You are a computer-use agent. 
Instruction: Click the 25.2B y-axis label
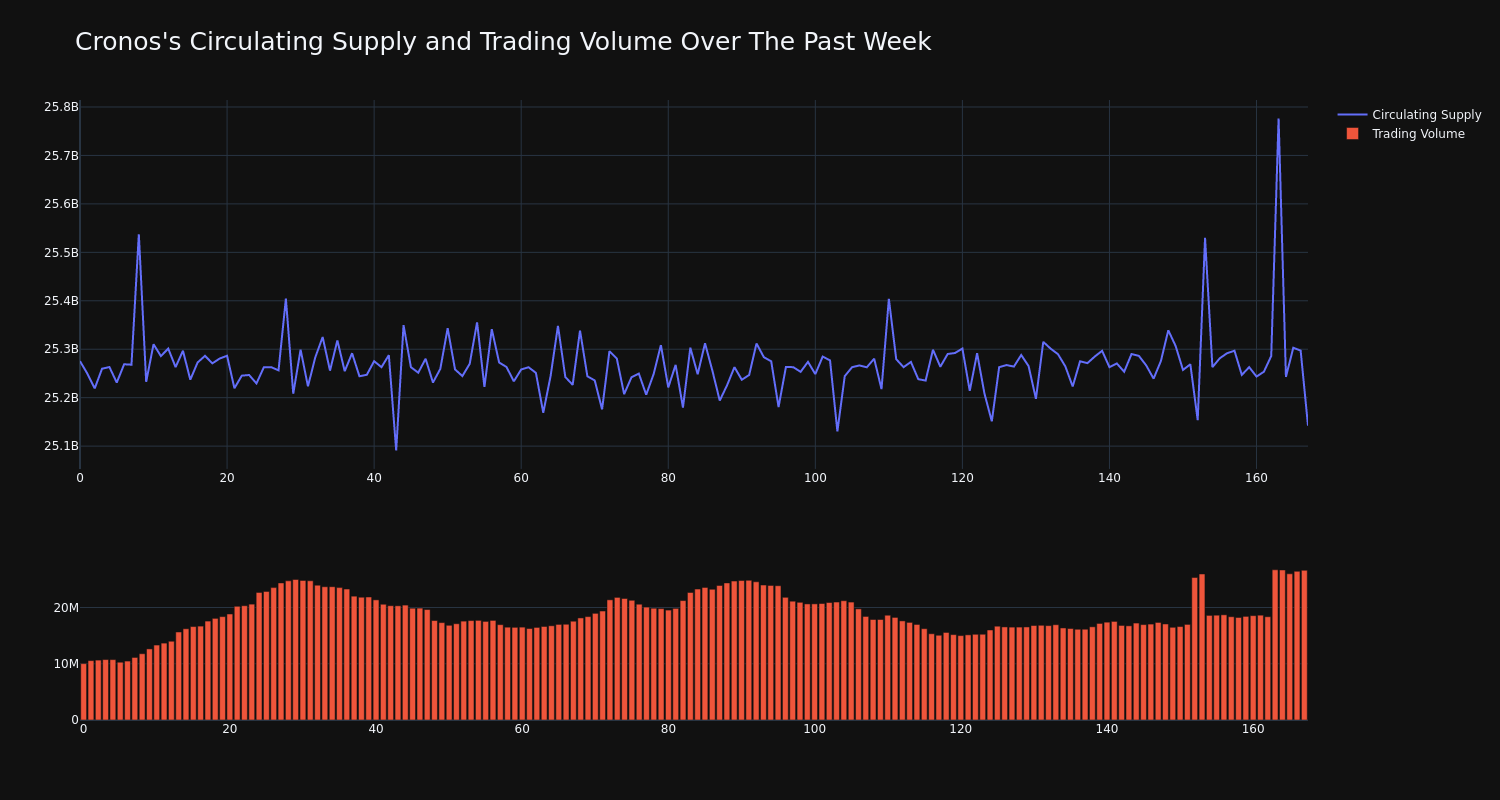(x=61, y=398)
